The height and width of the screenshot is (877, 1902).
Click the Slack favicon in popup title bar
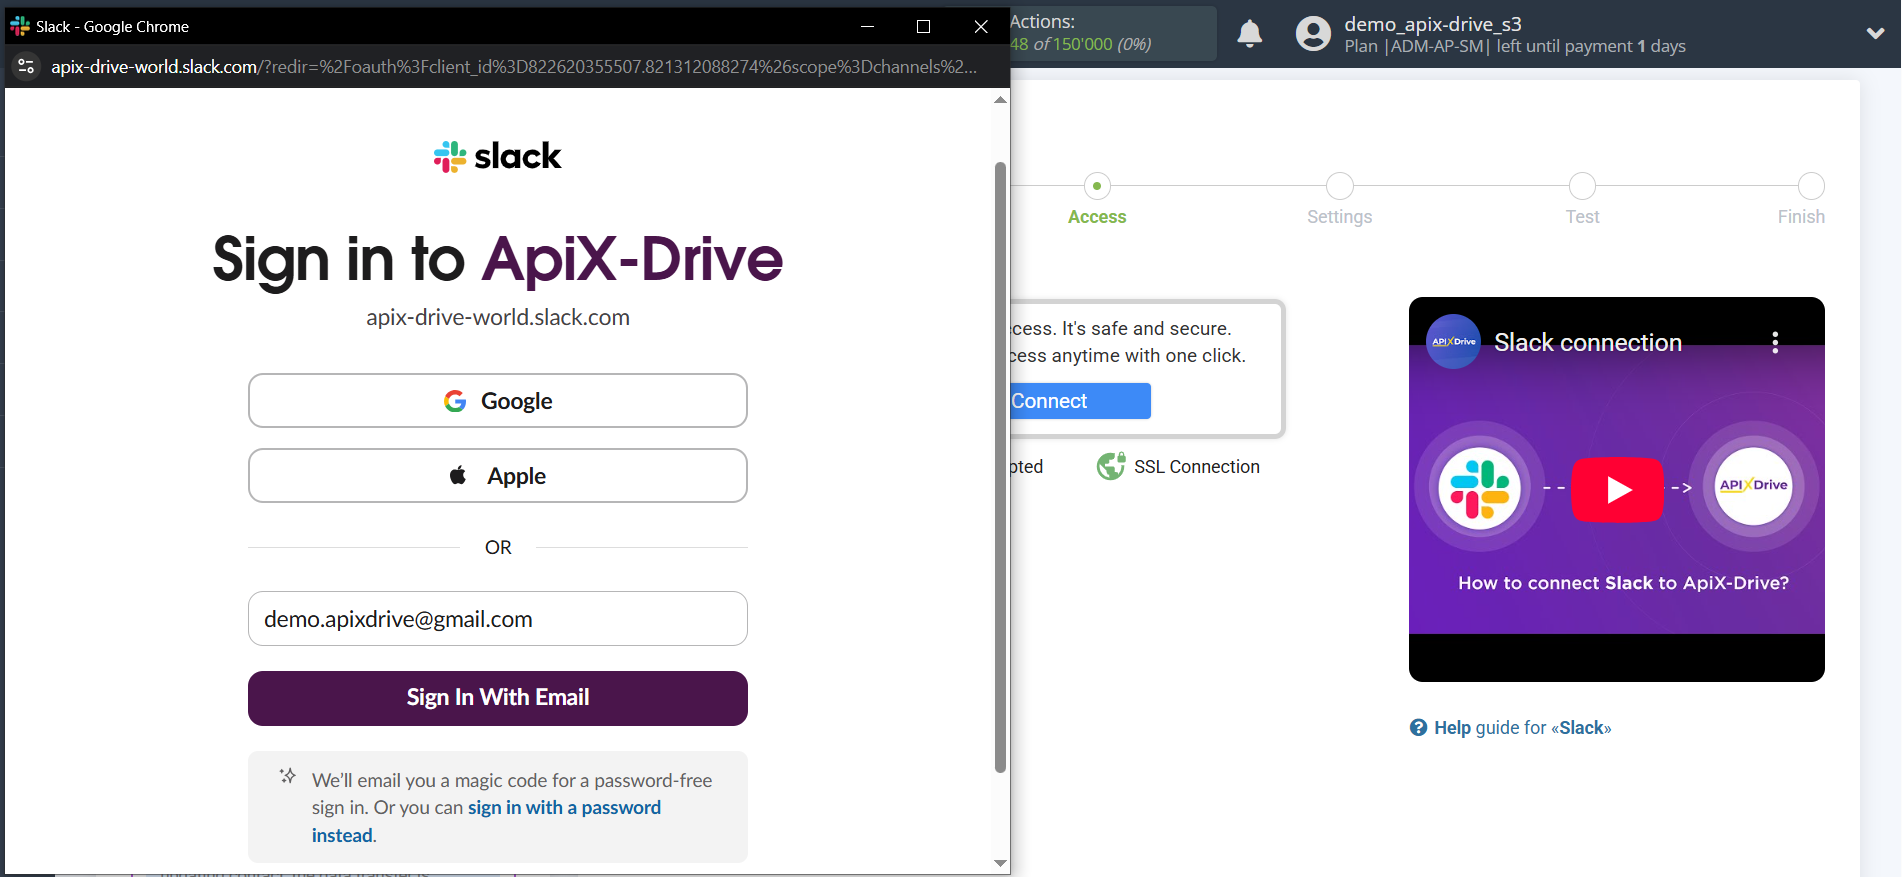point(20,26)
